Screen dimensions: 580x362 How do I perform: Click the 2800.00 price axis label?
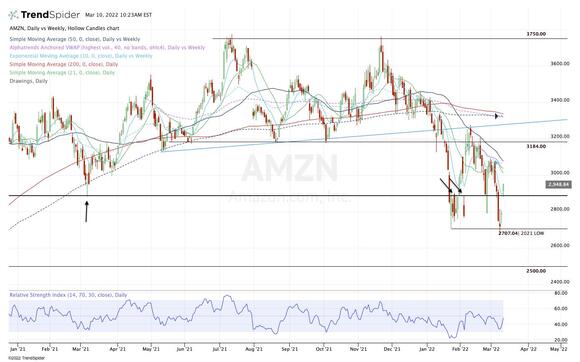[x=560, y=209]
